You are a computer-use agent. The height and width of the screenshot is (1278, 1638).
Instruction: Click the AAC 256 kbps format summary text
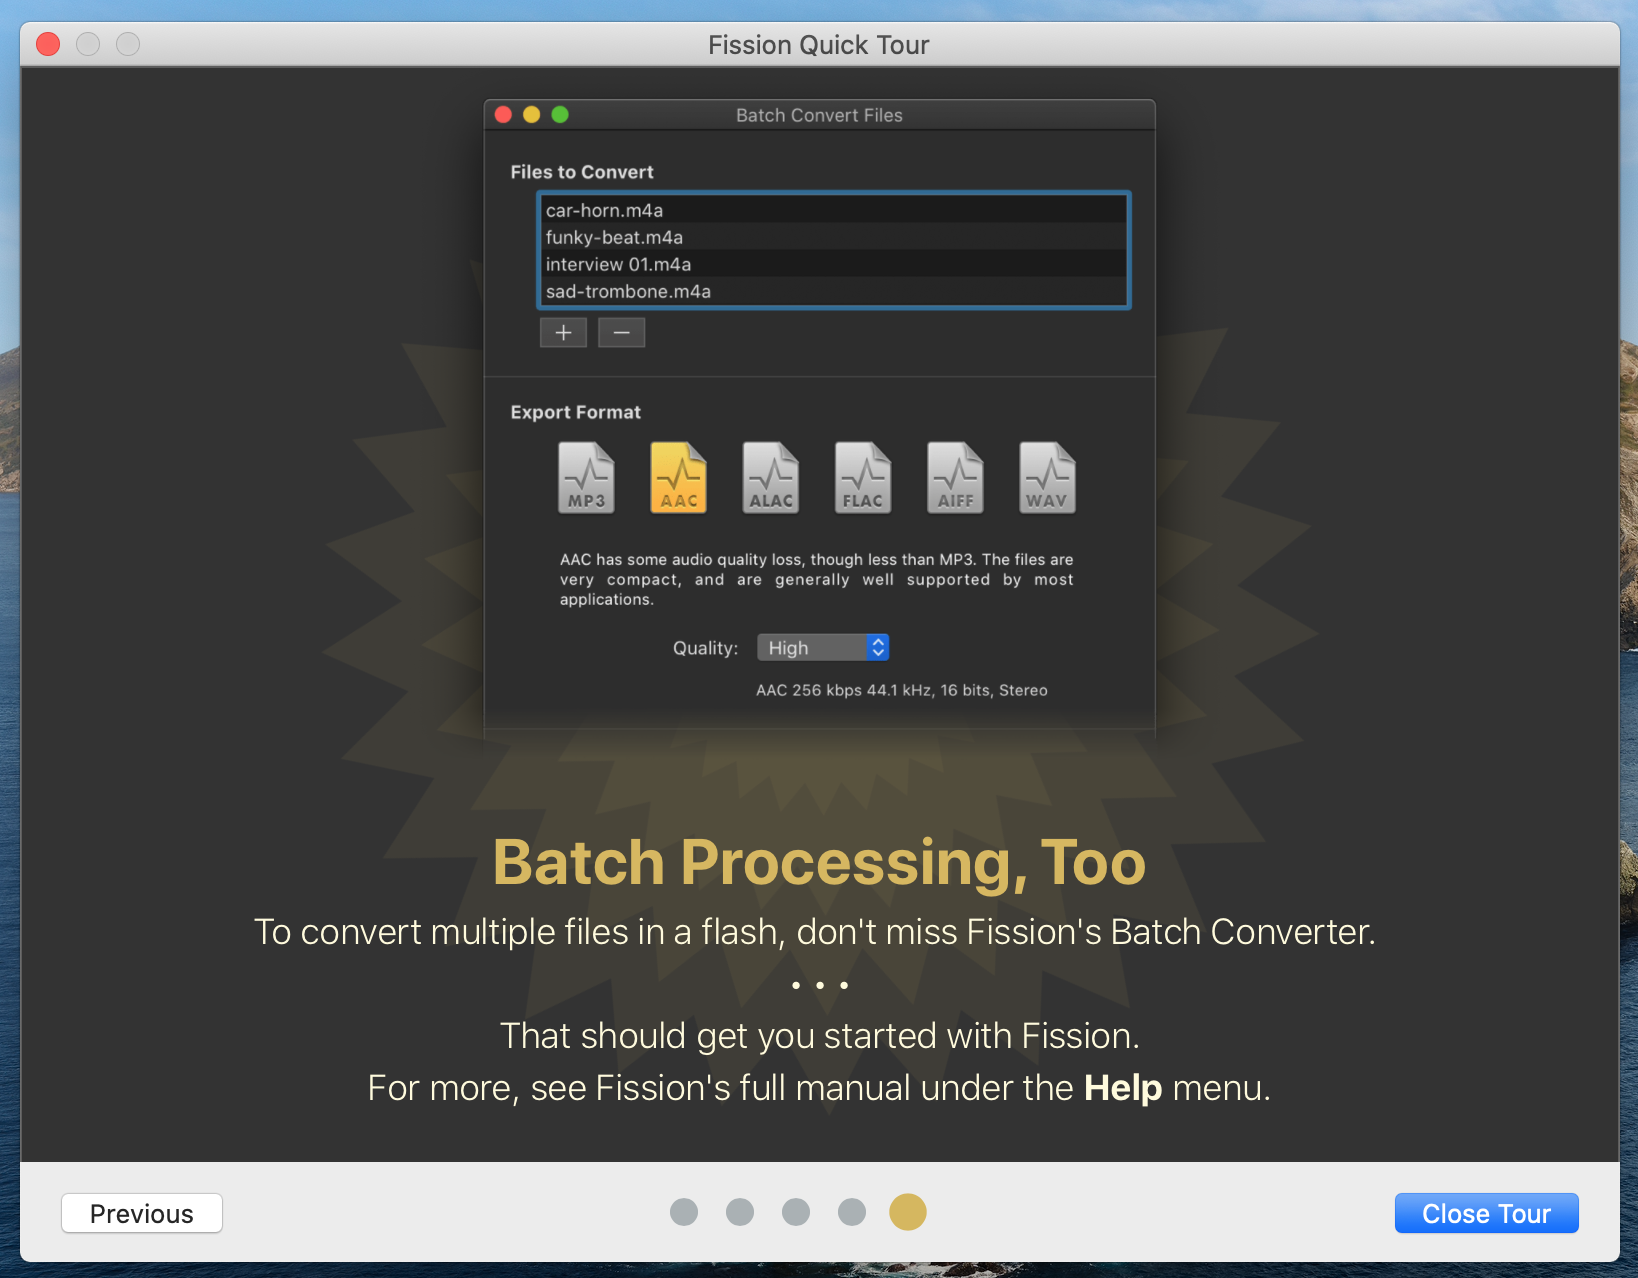(x=901, y=690)
